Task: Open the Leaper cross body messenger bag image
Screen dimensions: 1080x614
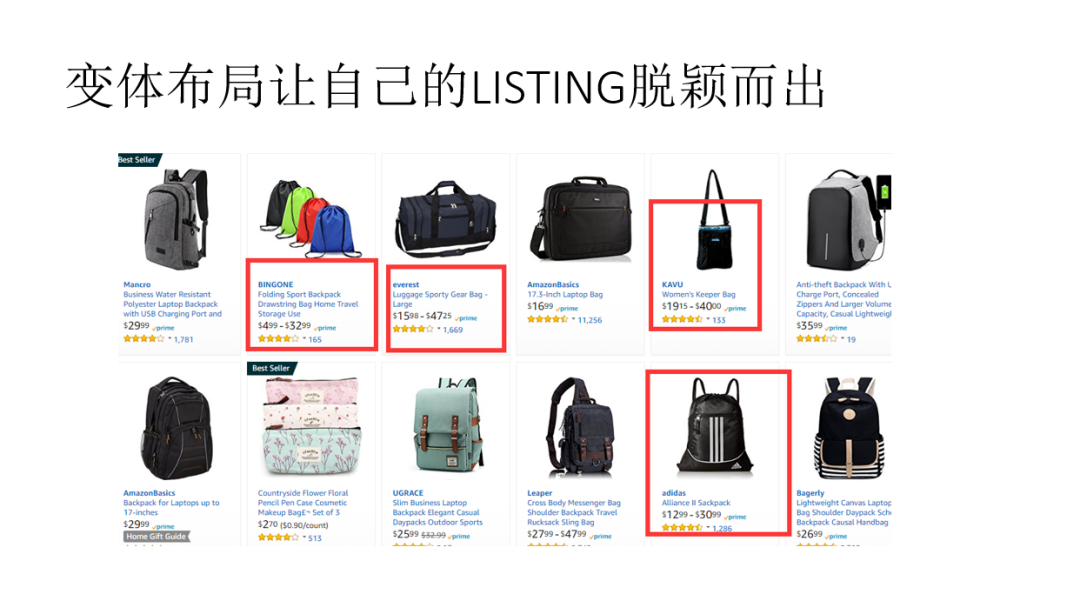Action: click(581, 427)
